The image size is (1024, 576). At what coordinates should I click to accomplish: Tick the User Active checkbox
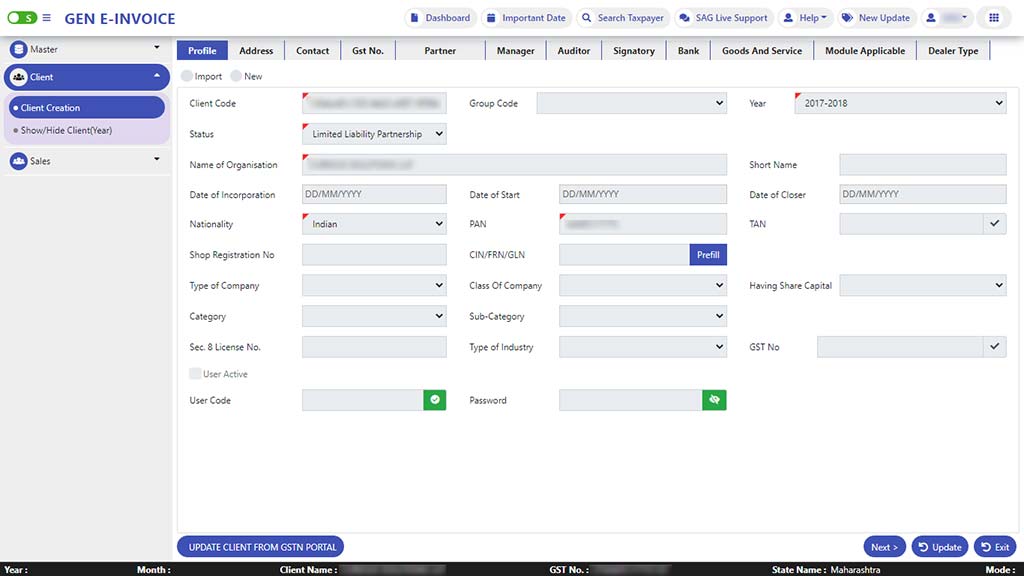tap(195, 374)
